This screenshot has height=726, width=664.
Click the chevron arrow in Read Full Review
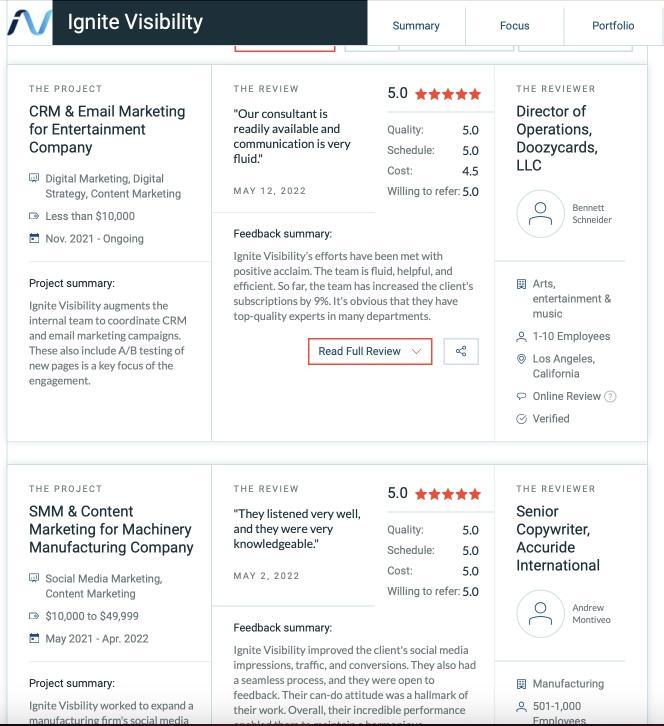point(416,351)
